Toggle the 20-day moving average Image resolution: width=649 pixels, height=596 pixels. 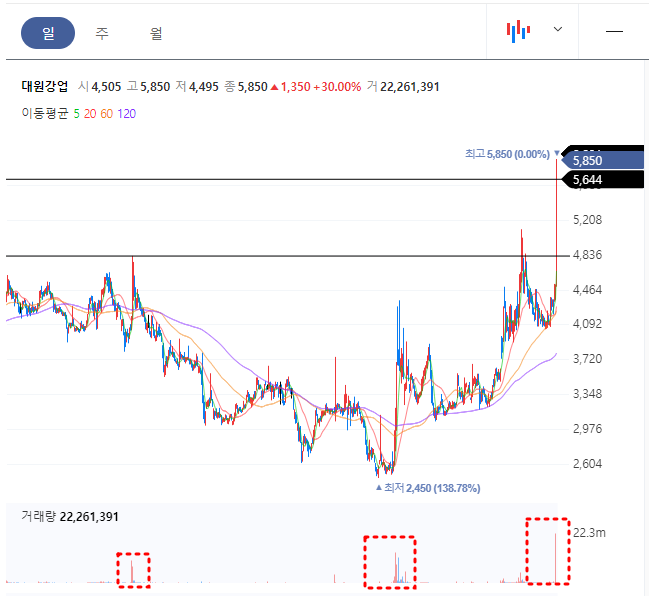point(90,114)
